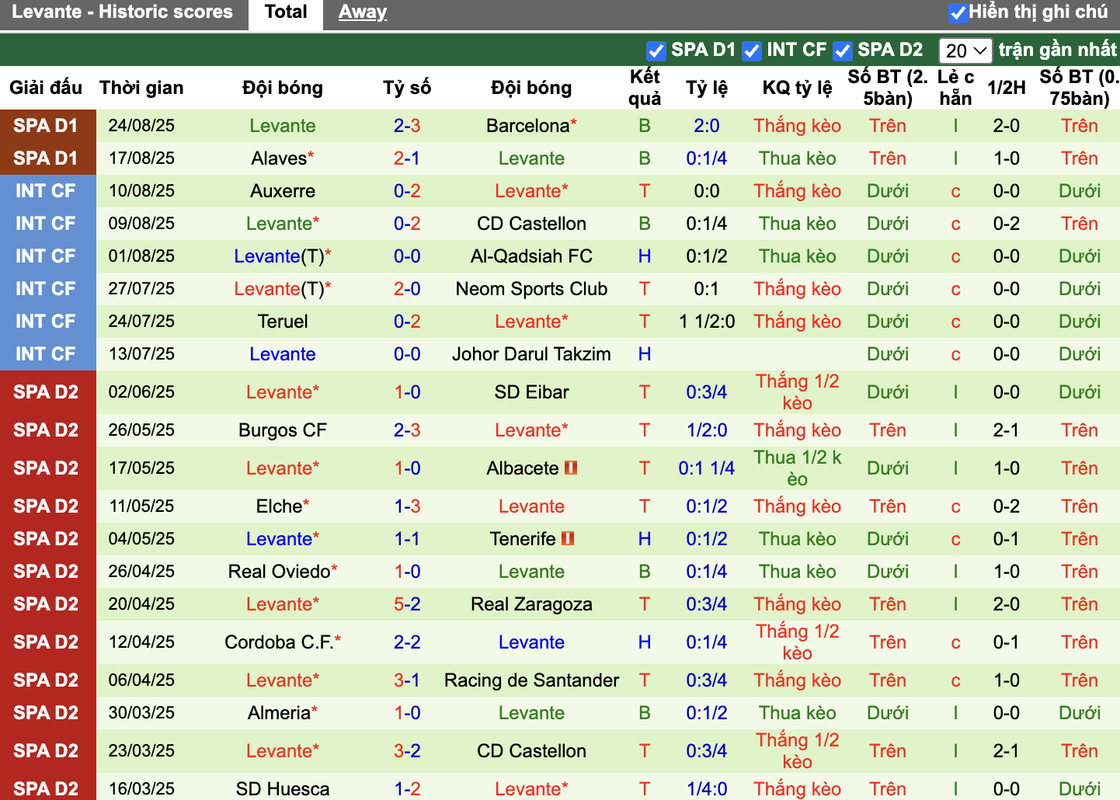Click the 2-3 score against Barcelona
Screen dimensions: 1120x800
(x=406, y=126)
